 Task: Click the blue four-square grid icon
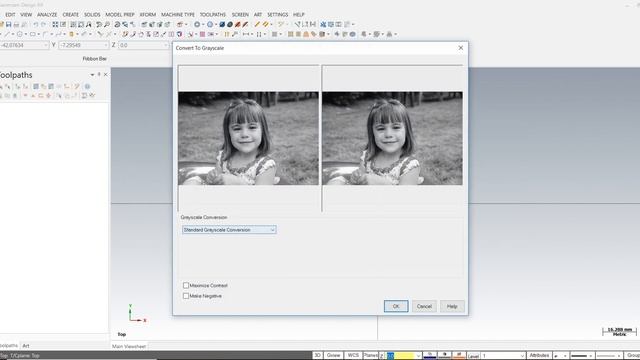[323, 24]
